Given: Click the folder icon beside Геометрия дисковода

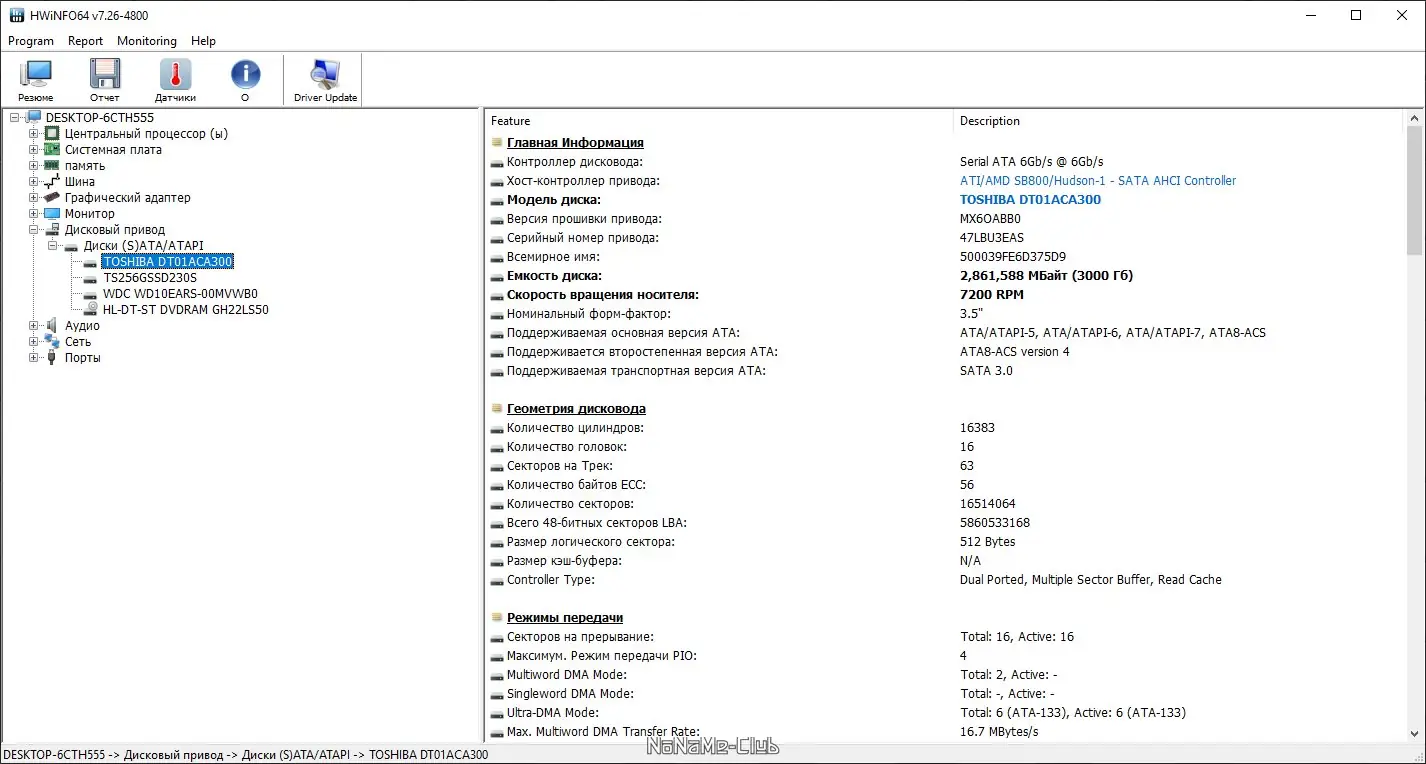Looking at the screenshot, I should tap(497, 408).
